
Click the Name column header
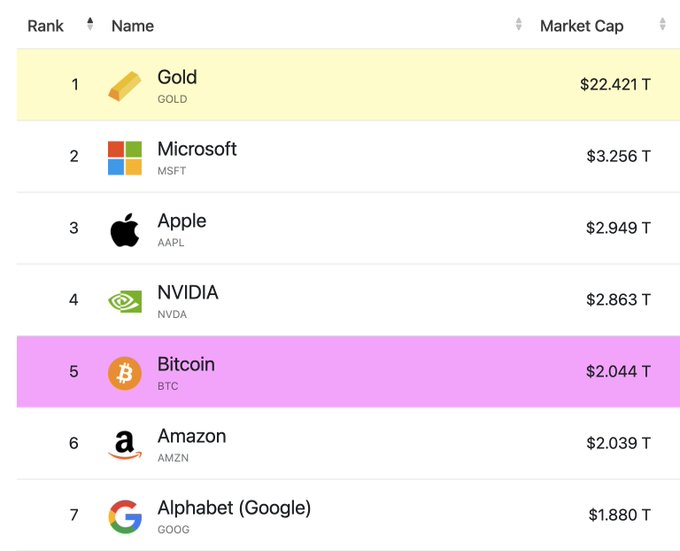tap(133, 26)
